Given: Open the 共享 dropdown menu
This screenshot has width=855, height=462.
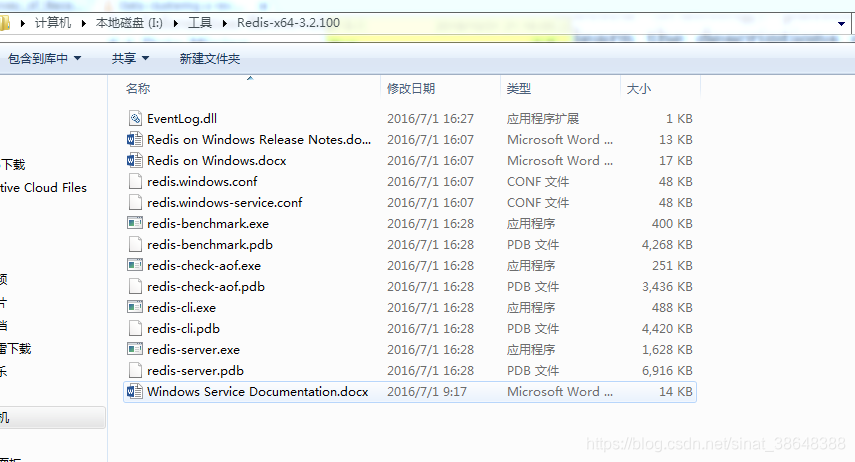Looking at the screenshot, I should [x=130, y=58].
